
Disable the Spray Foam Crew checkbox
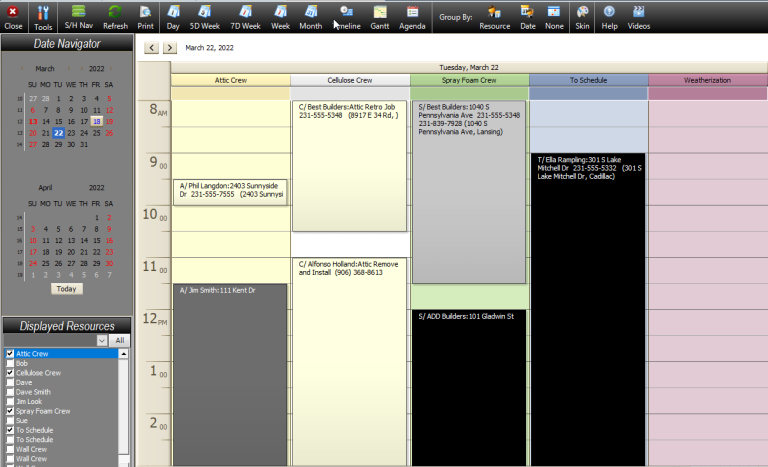click(10, 411)
